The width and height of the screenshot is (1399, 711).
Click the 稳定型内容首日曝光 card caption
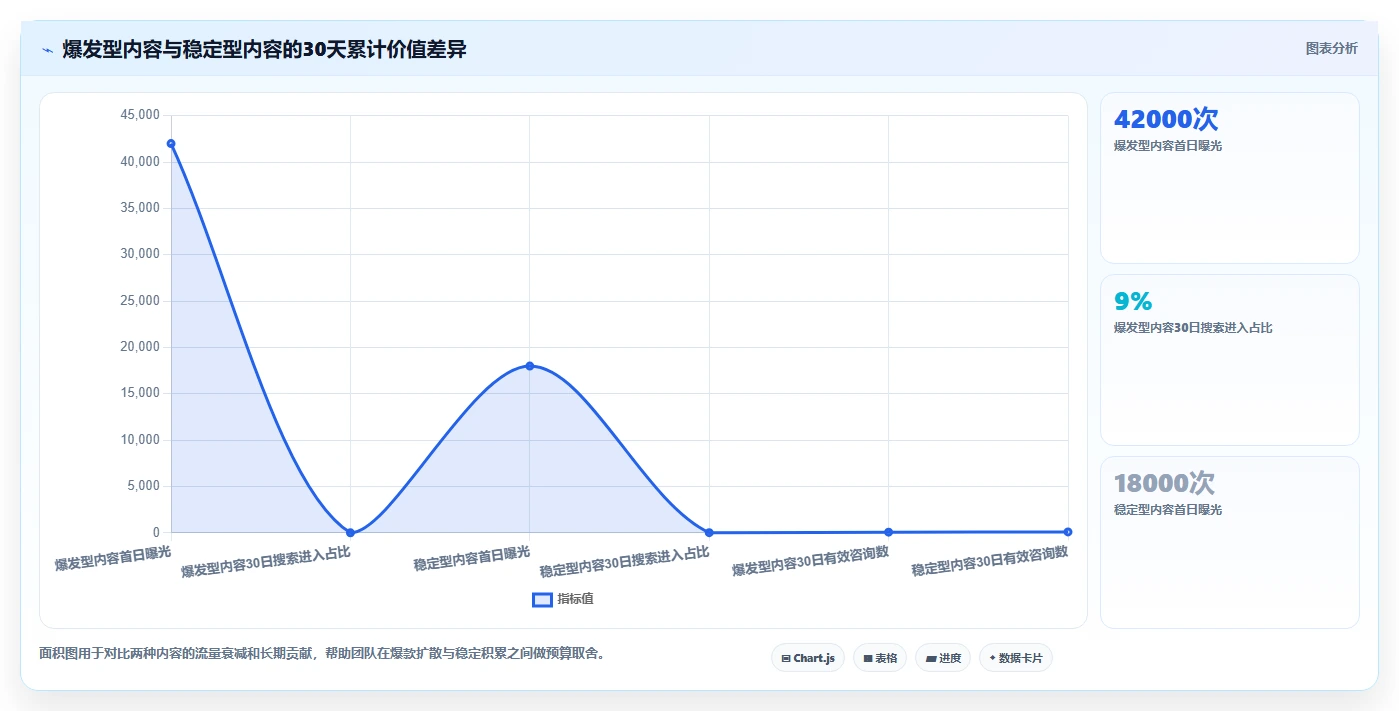pyautogui.click(x=1168, y=510)
